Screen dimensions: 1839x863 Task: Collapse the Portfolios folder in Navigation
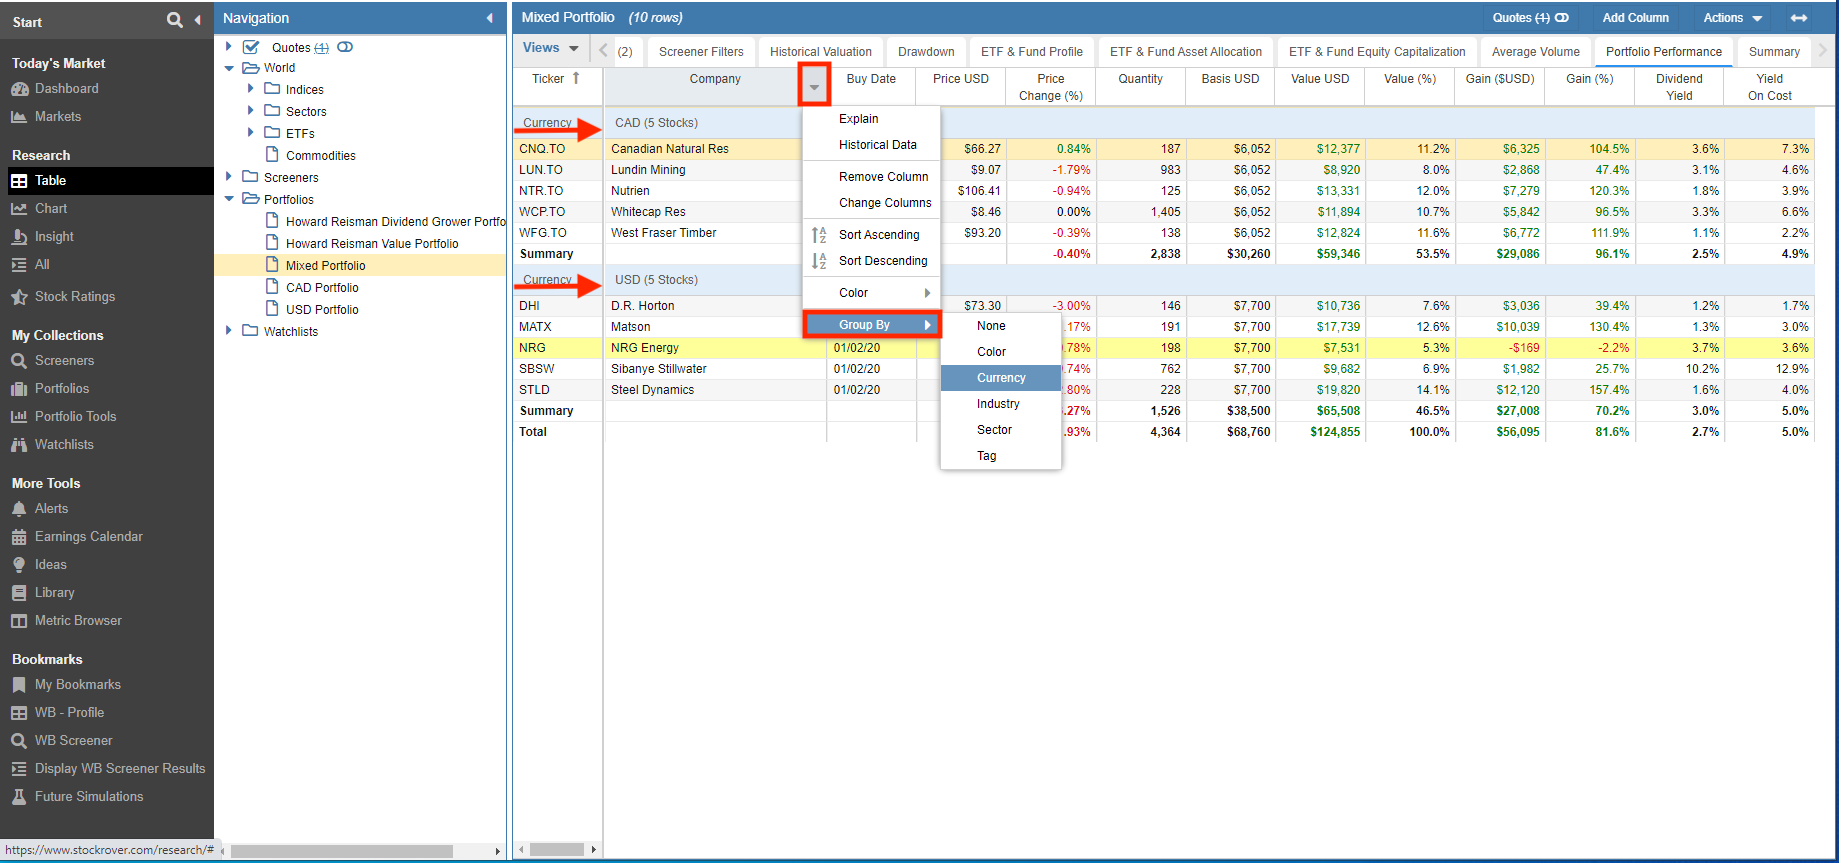(229, 199)
